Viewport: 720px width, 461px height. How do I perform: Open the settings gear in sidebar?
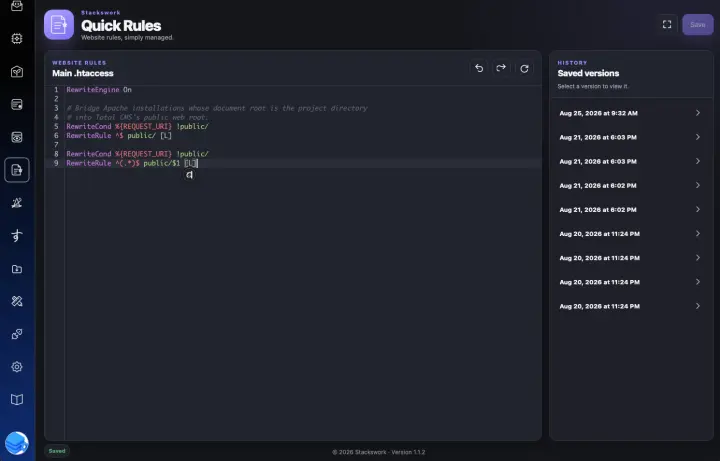point(17,367)
